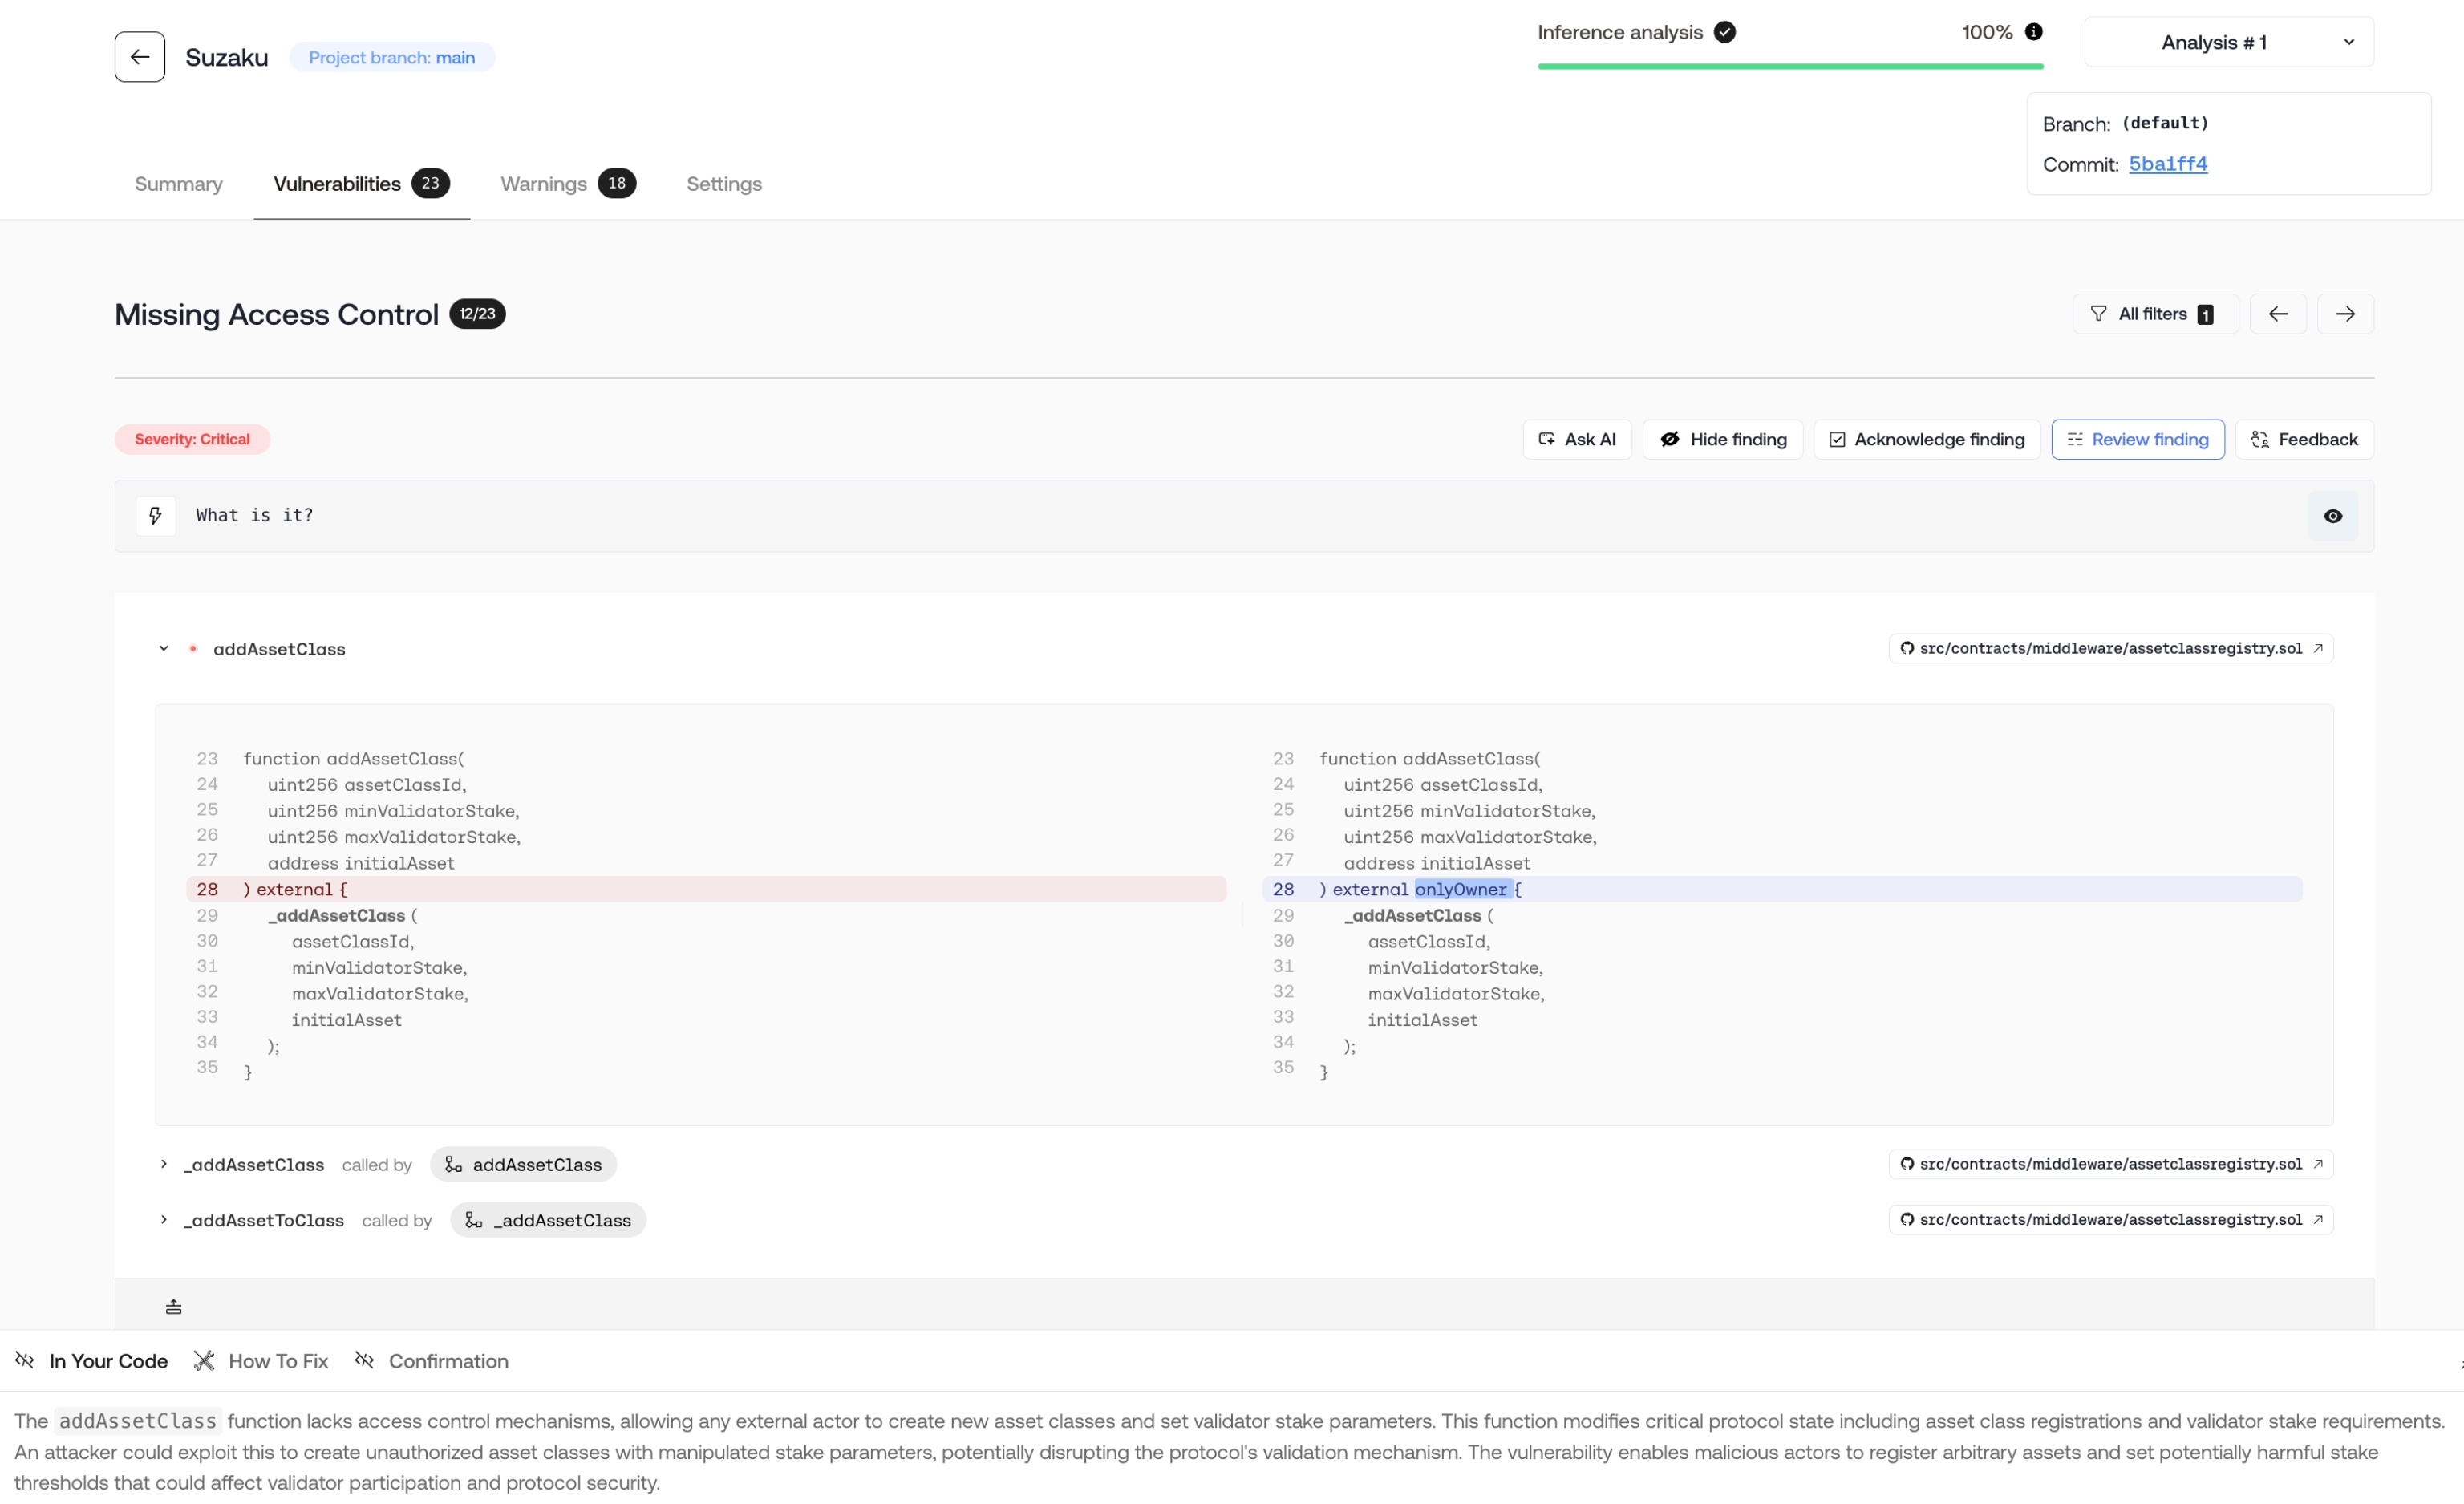Open commit link 5ba1ff4

(x=2167, y=164)
